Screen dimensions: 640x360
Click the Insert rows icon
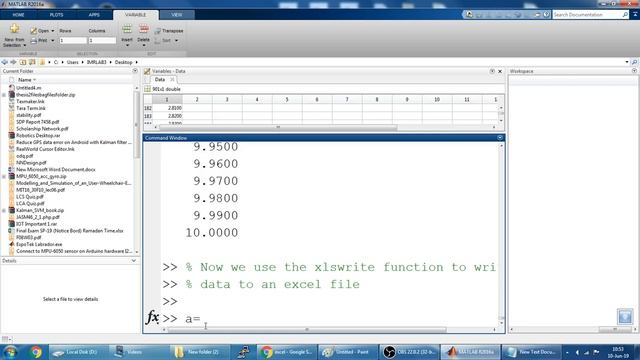[x=127, y=29]
